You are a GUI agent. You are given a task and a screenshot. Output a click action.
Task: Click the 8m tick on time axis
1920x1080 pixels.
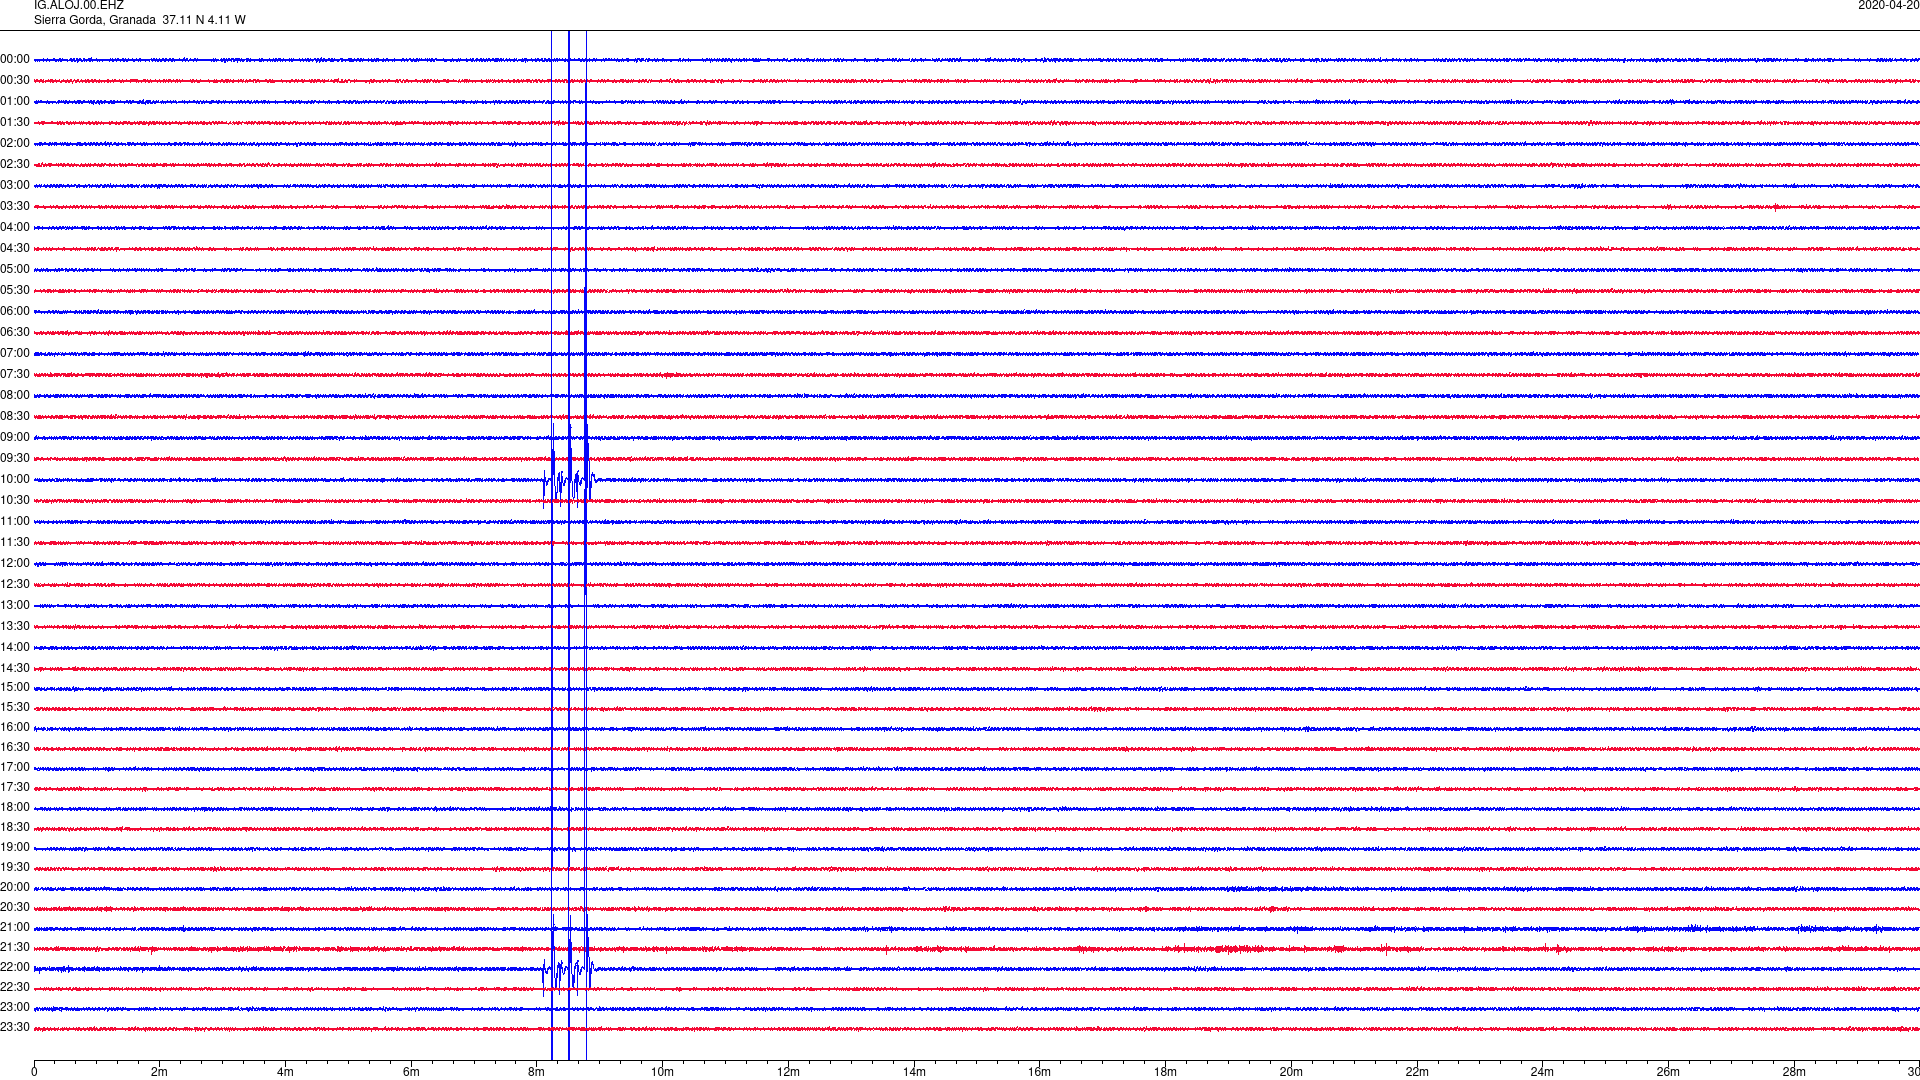537,1072
